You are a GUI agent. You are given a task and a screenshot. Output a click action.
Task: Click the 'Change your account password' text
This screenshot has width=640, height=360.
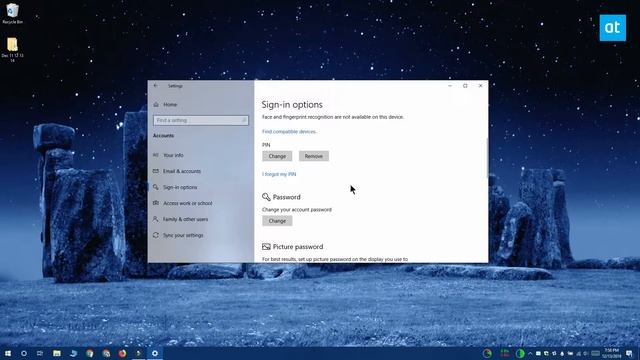(297, 210)
